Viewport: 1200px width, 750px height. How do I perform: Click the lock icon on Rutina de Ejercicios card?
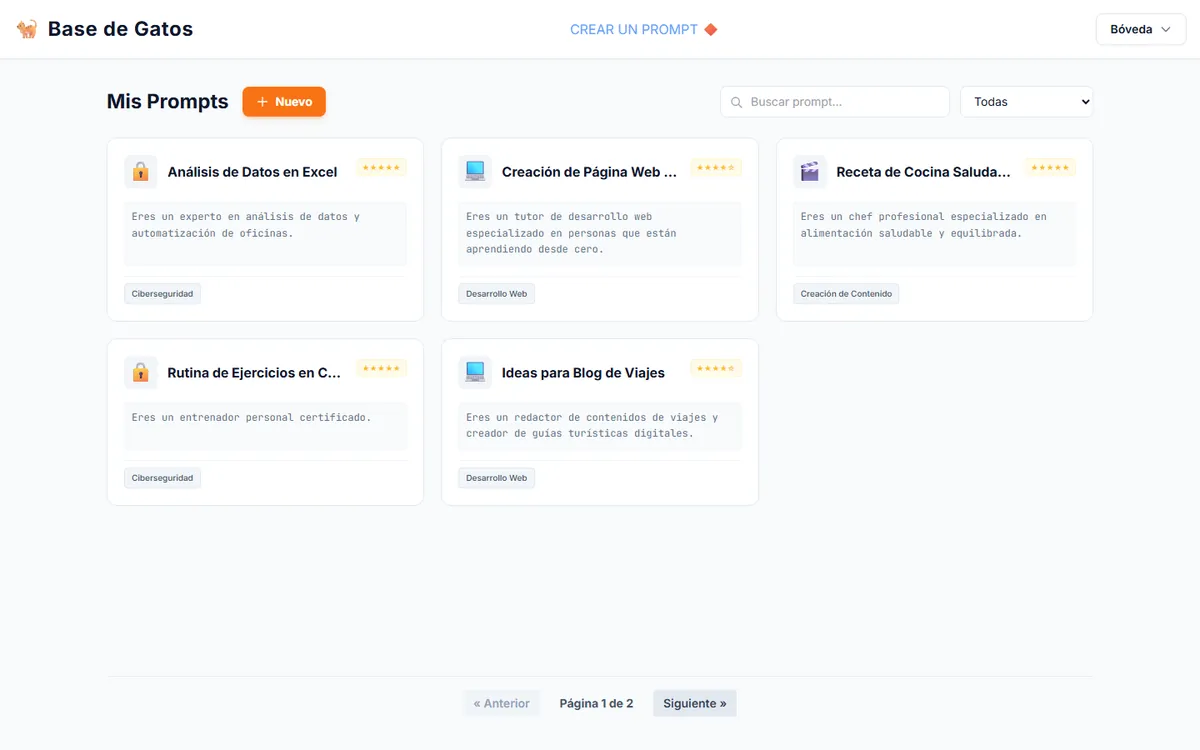140,373
